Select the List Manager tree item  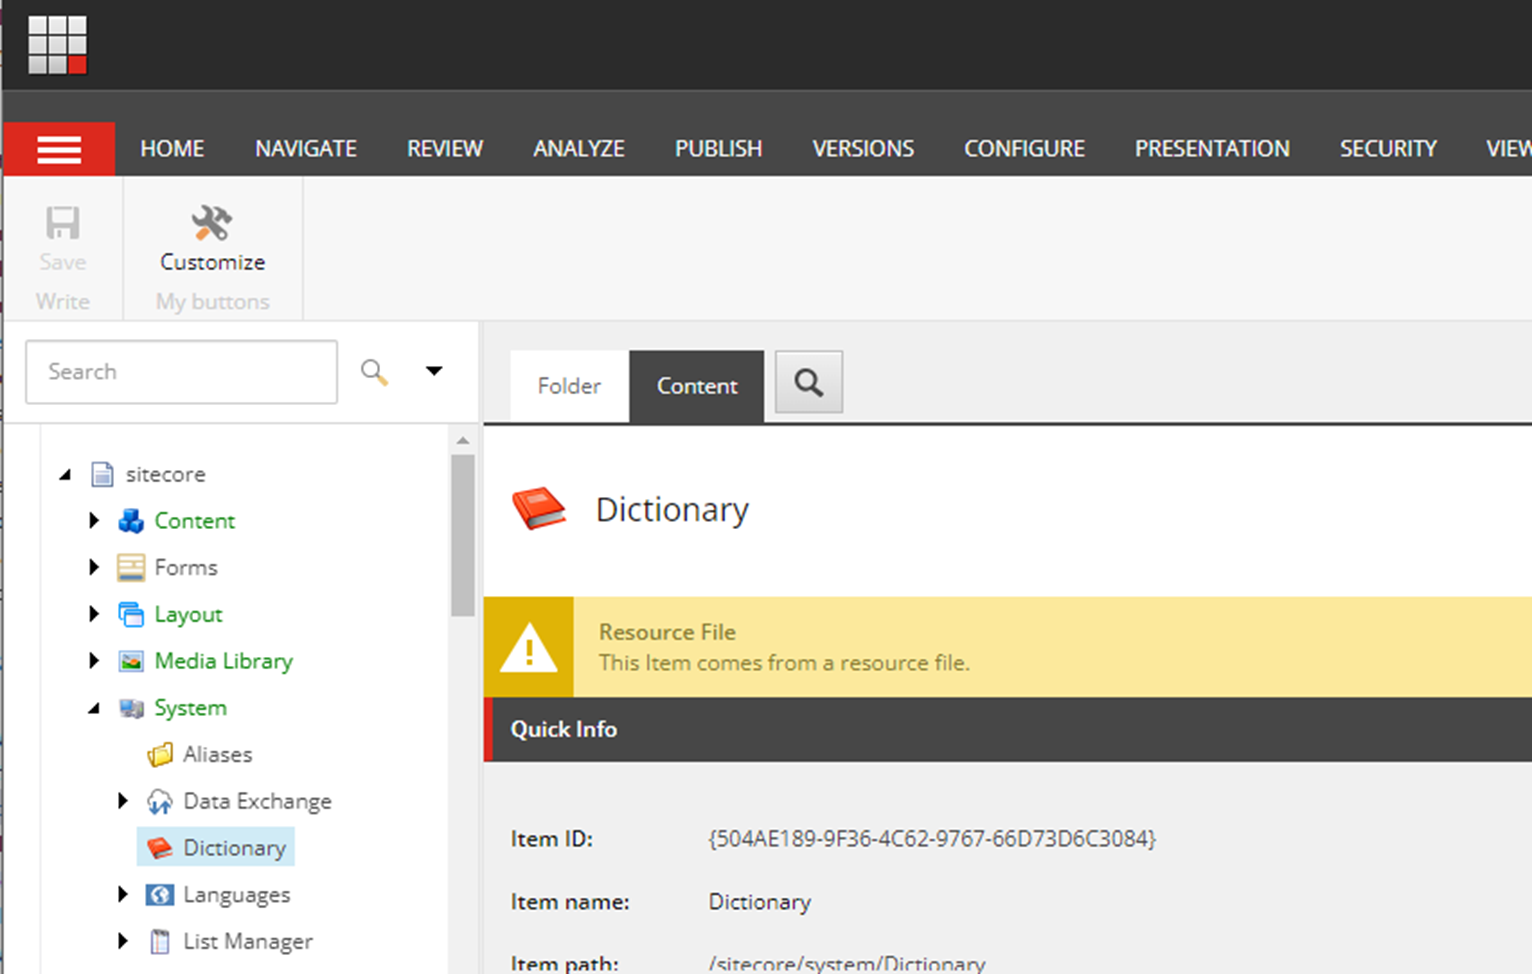coord(248,942)
